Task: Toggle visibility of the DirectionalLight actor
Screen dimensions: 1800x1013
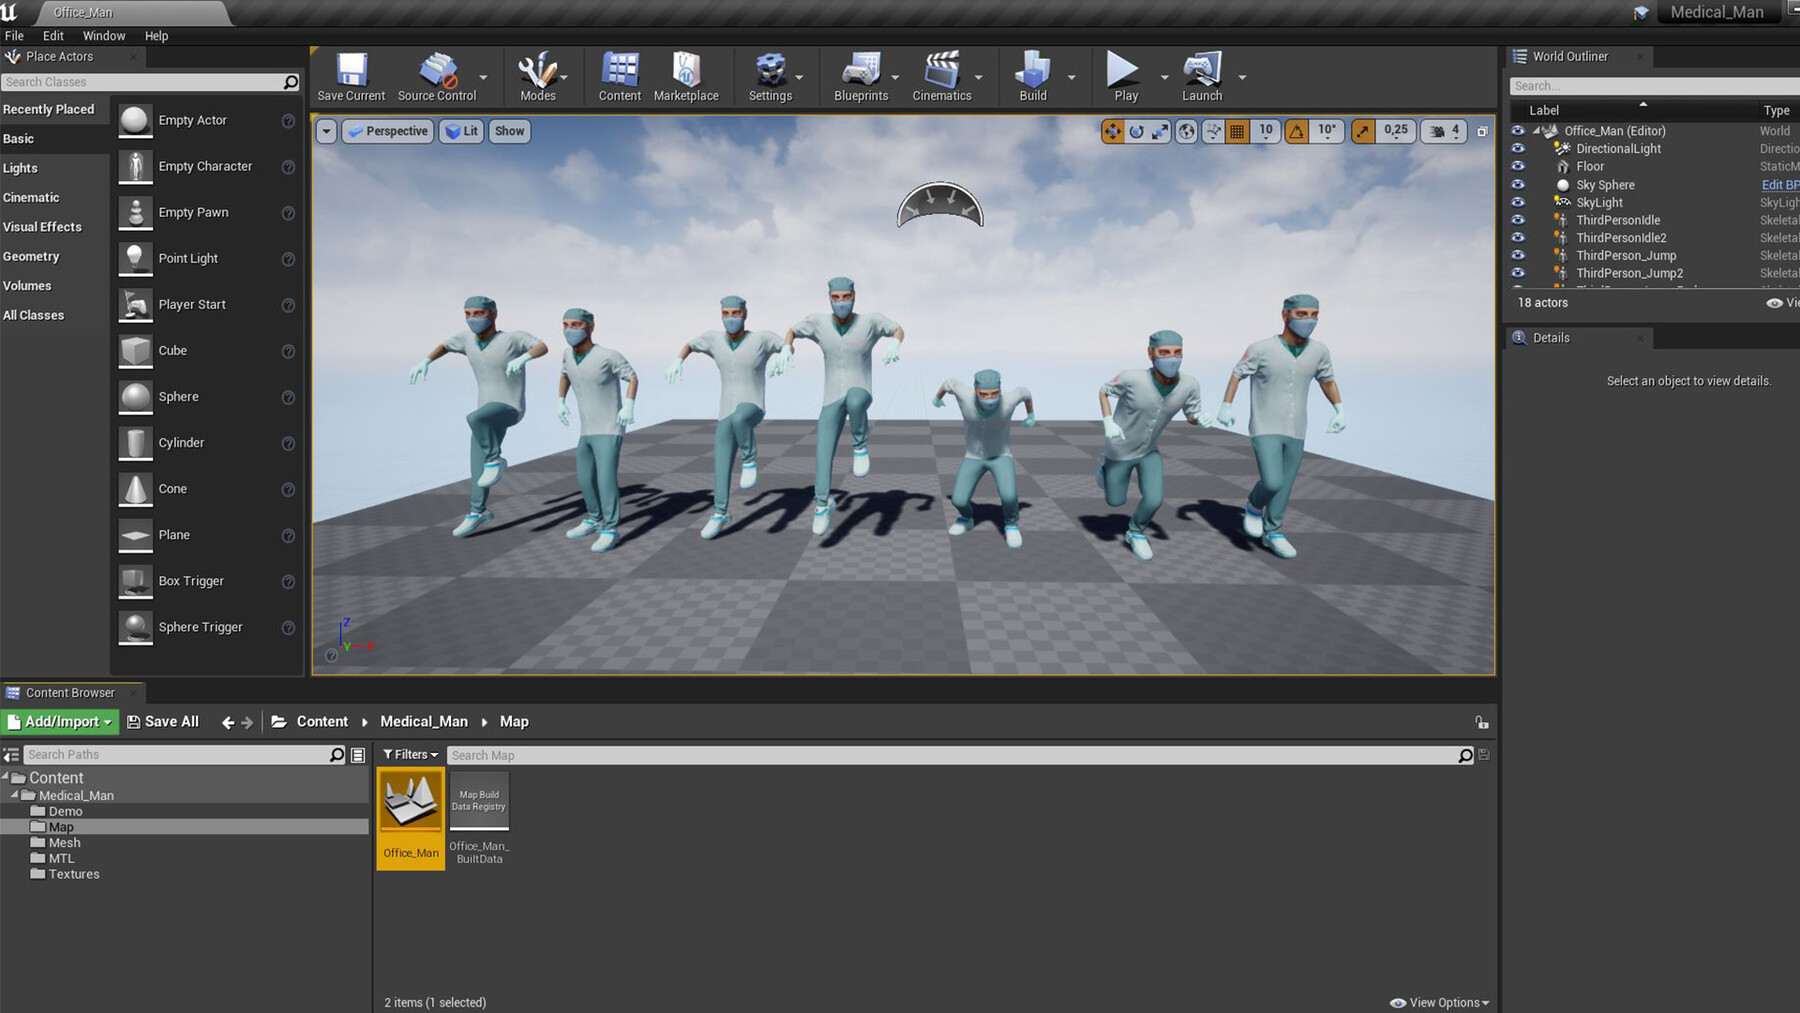Action: (1518, 148)
